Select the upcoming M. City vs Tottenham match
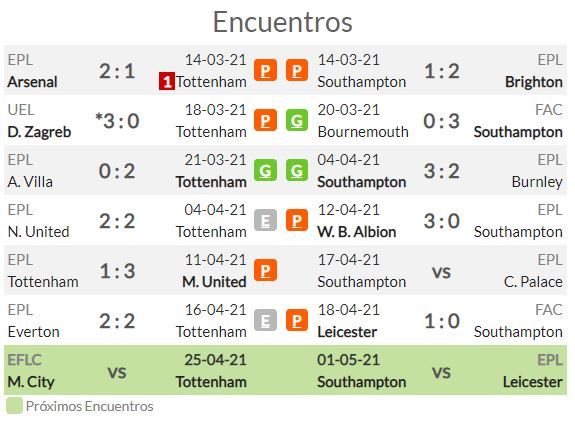The width and height of the screenshot is (575, 430). coord(127,370)
